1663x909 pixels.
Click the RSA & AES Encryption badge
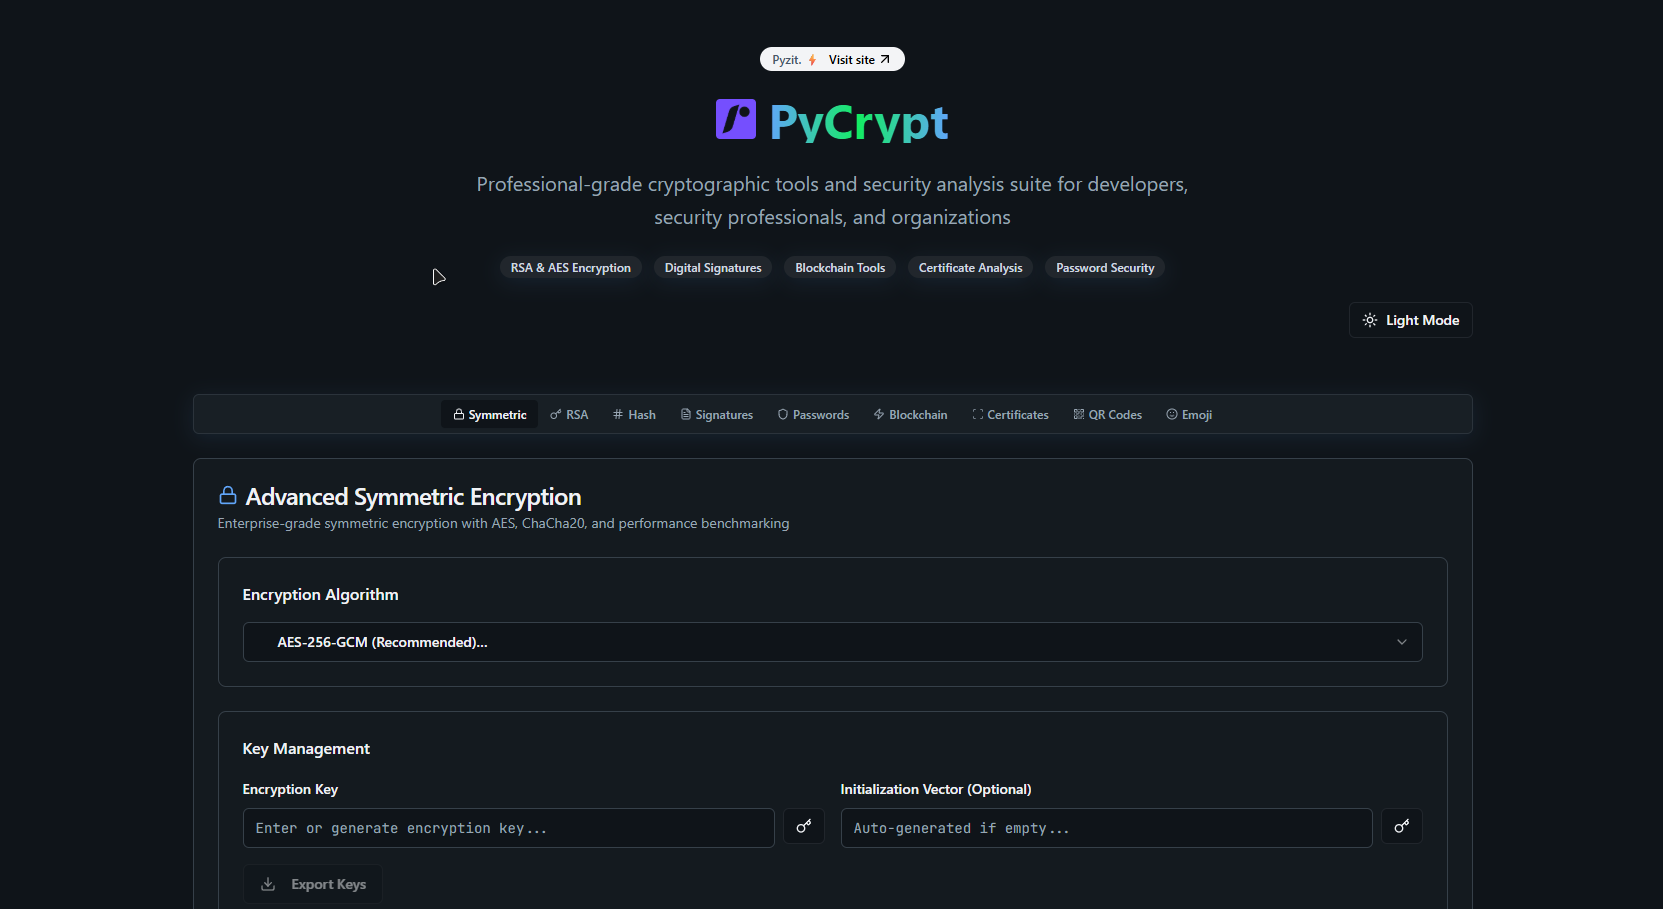point(571,268)
